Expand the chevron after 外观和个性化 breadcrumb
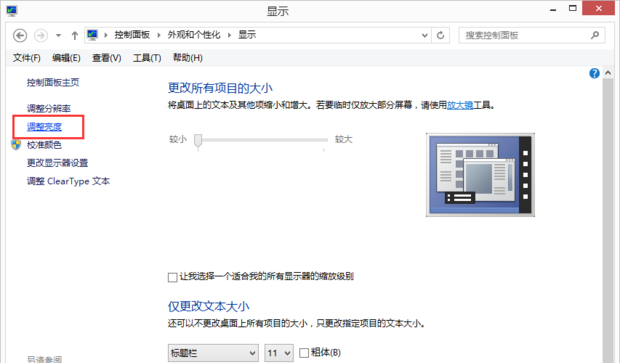 (229, 35)
